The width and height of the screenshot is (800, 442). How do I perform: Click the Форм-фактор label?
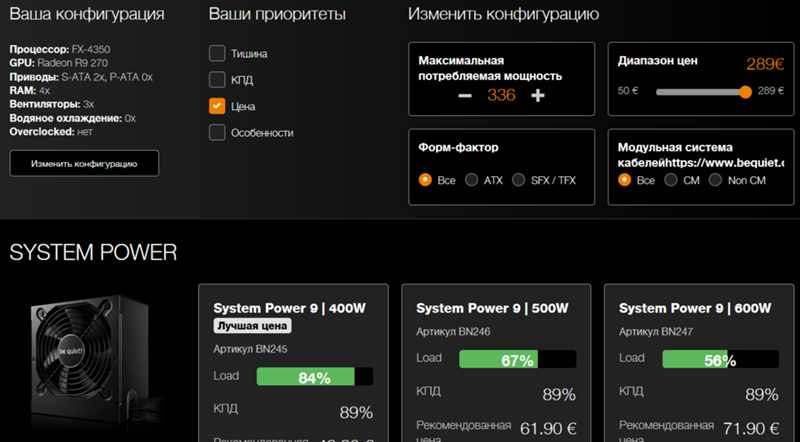click(458, 148)
